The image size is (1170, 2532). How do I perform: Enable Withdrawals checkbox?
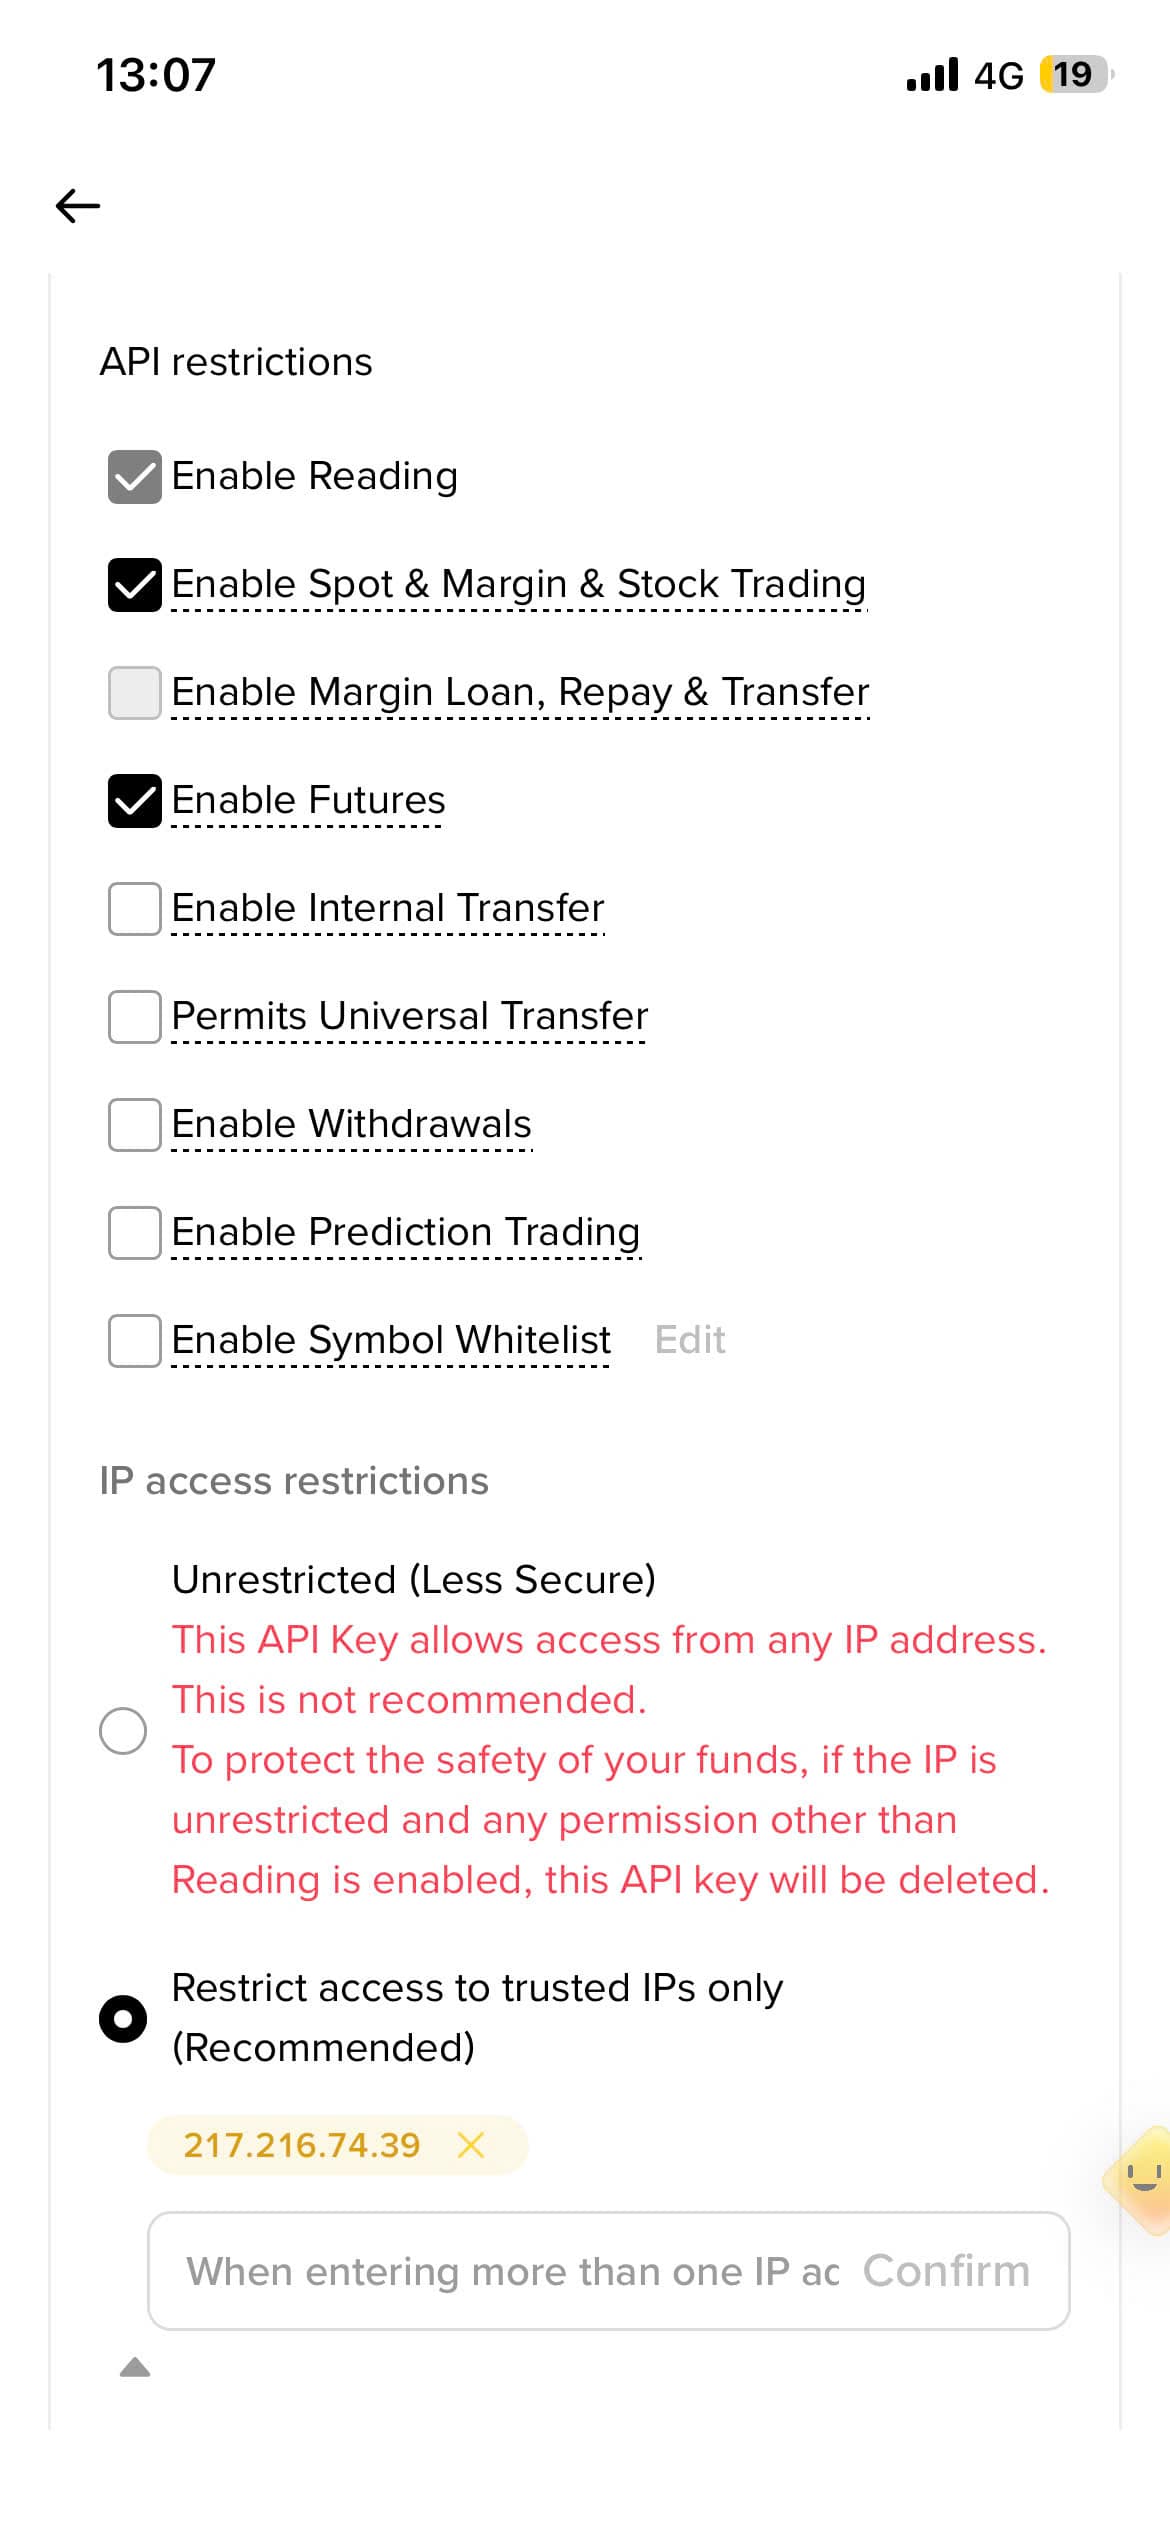tap(135, 1124)
